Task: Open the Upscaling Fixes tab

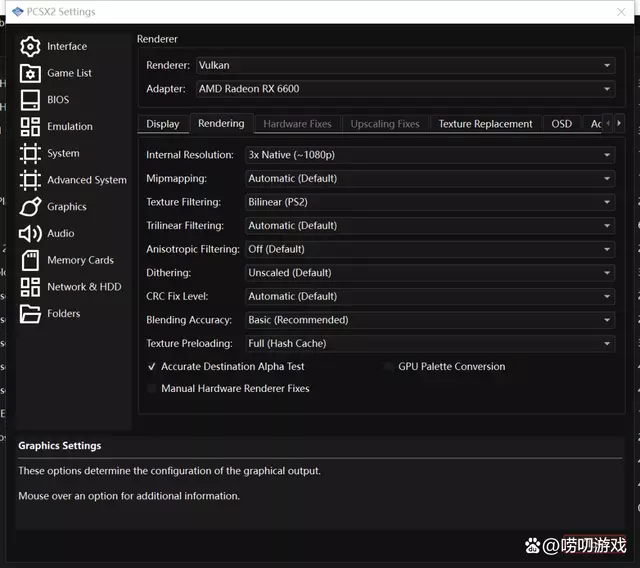Action: [x=385, y=124]
